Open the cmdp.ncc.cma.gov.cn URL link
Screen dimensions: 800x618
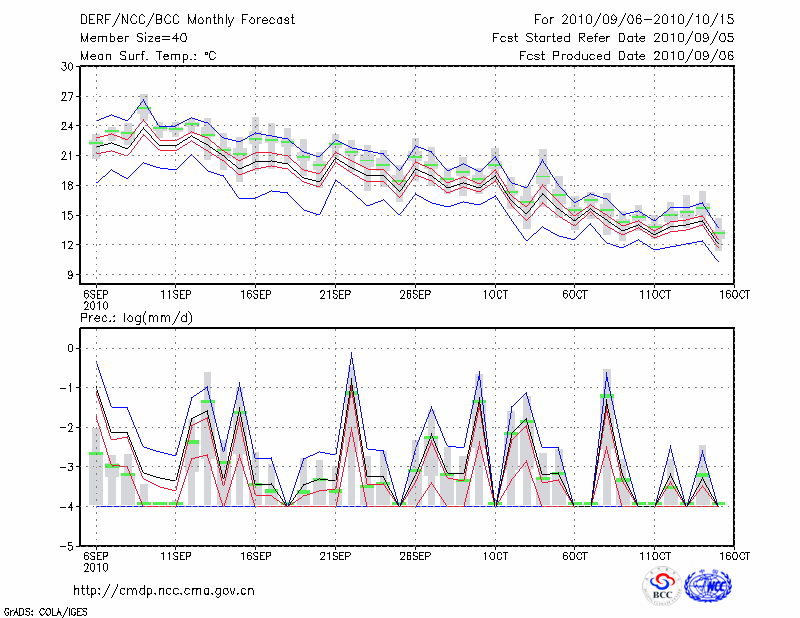point(164,590)
